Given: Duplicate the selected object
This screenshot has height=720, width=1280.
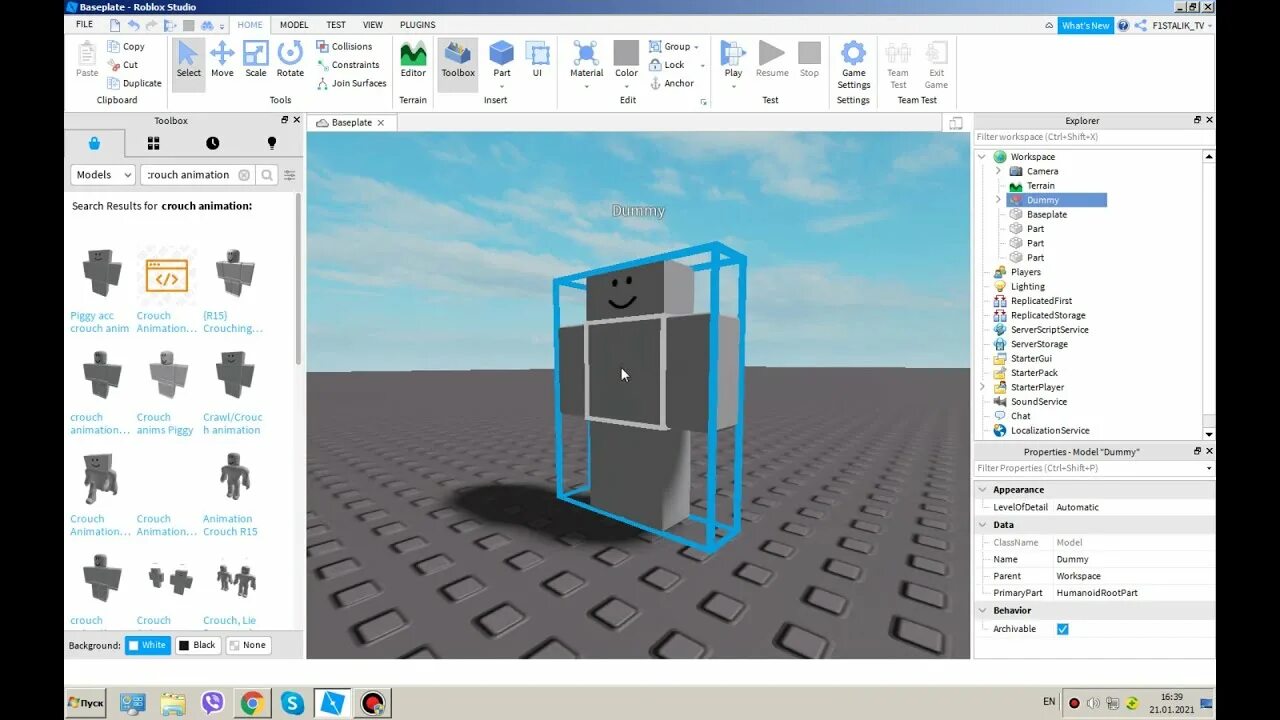Looking at the screenshot, I should pyautogui.click(x=134, y=83).
